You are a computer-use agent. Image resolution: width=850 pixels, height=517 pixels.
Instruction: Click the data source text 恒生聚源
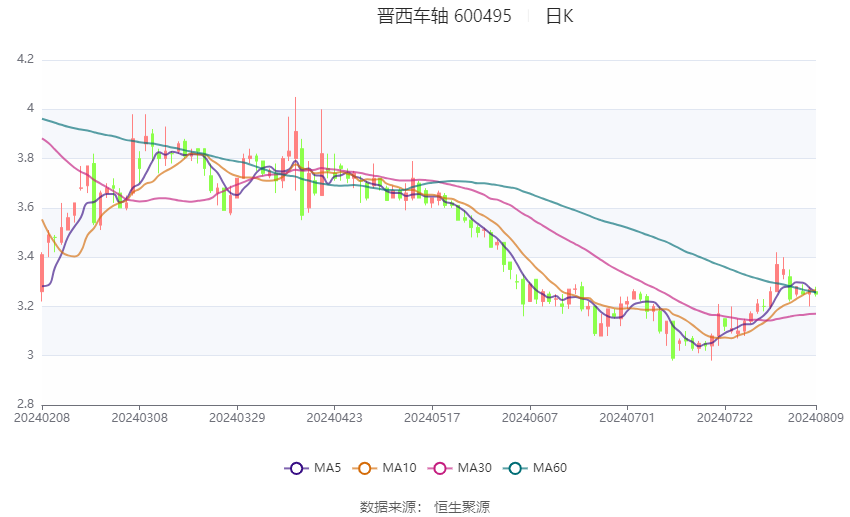point(462,507)
